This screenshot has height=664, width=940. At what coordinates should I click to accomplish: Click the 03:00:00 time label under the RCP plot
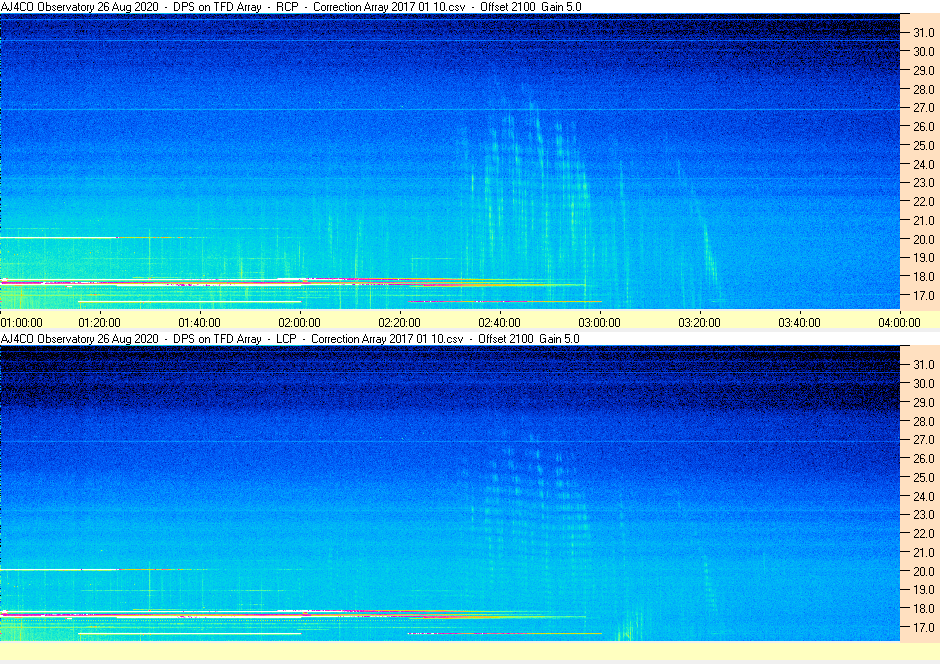click(599, 322)
